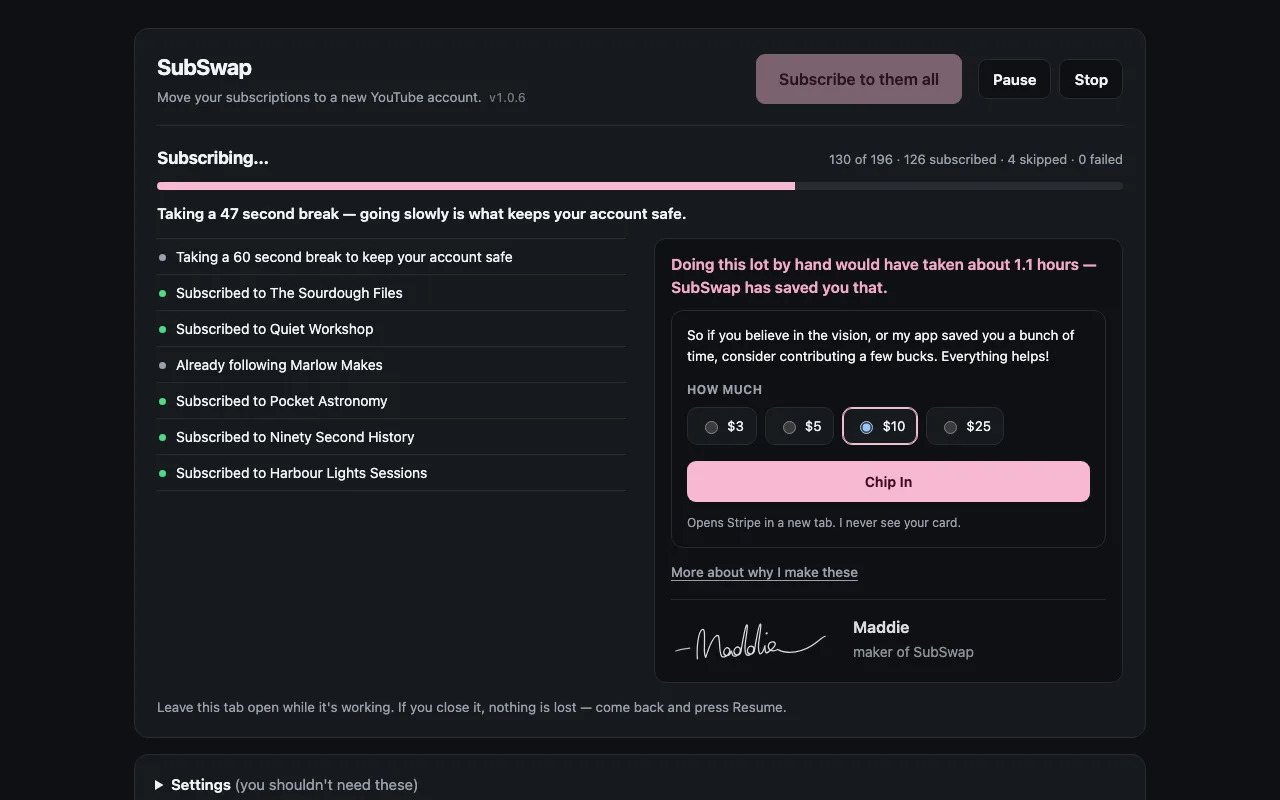
Task: Click the 47 second break message
Action: 421,214
